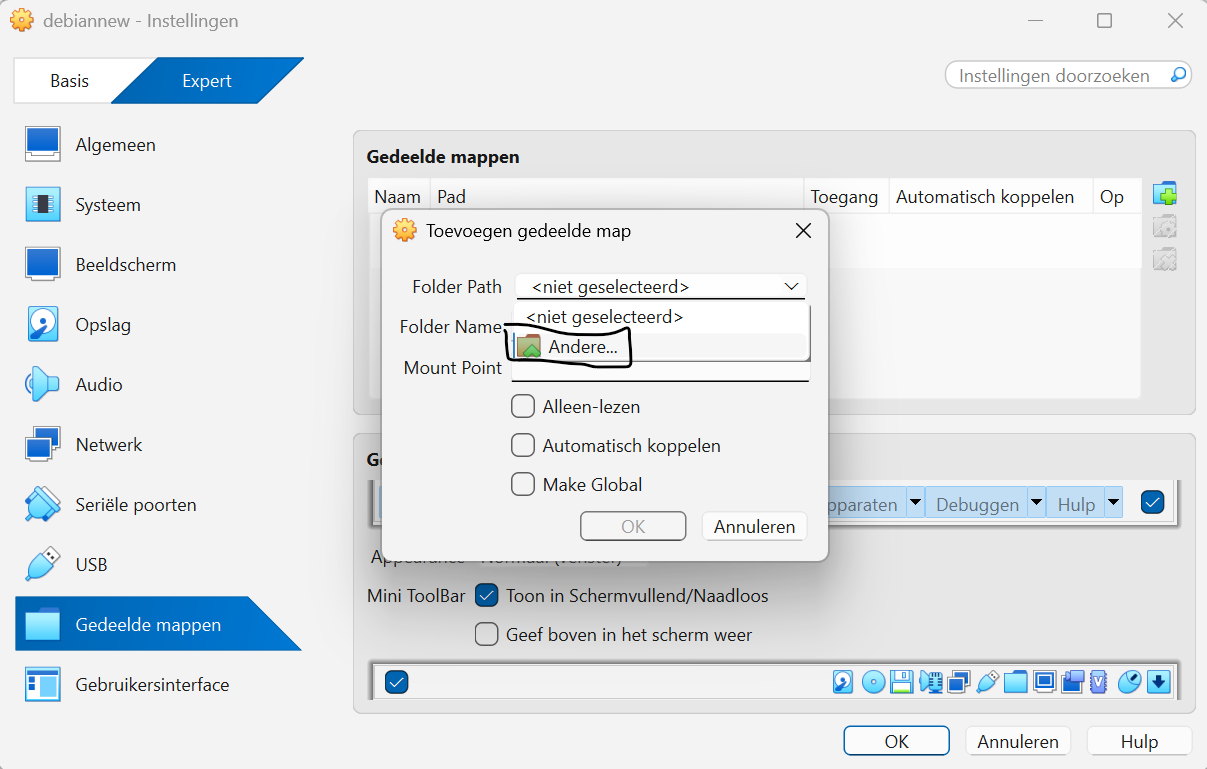Click the audio status bar icon
Image resolution: width=1207 pixels, height=769 pixels.
click(931, 682)
